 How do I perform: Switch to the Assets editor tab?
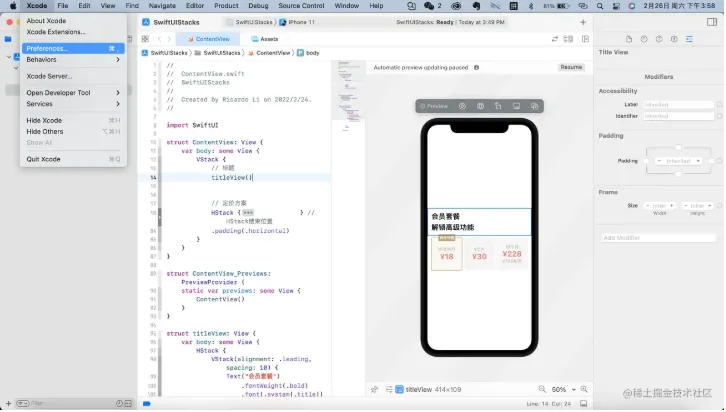click(x=265, y=39)
